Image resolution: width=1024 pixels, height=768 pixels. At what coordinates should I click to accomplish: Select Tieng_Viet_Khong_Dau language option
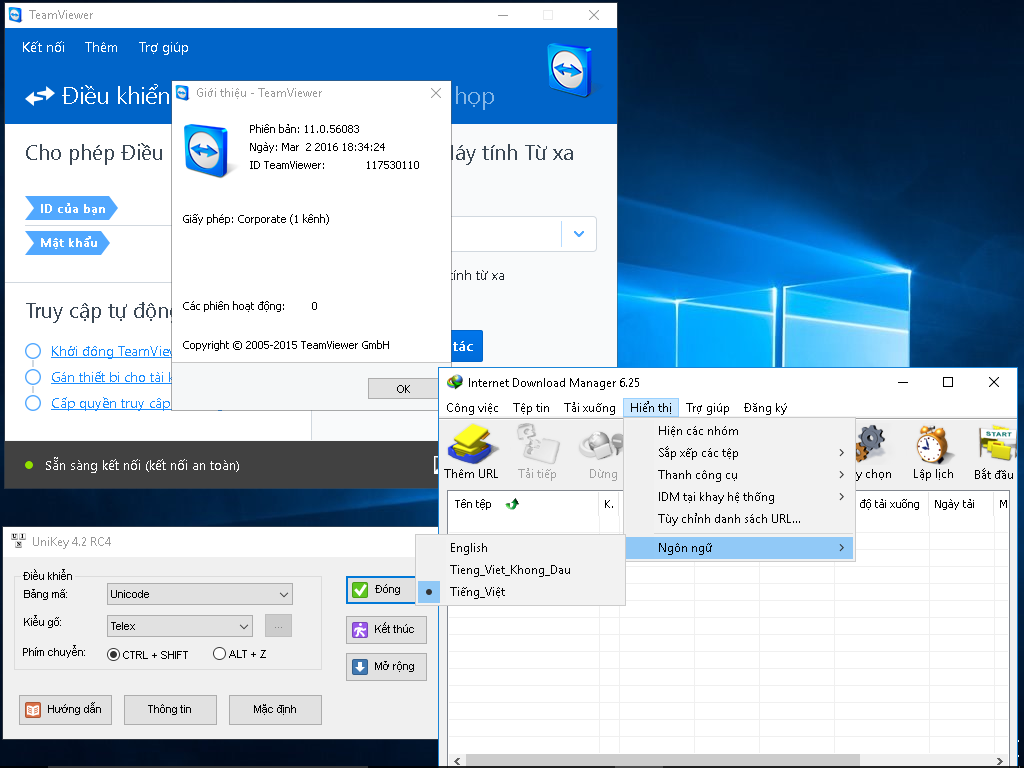[520, 569]
